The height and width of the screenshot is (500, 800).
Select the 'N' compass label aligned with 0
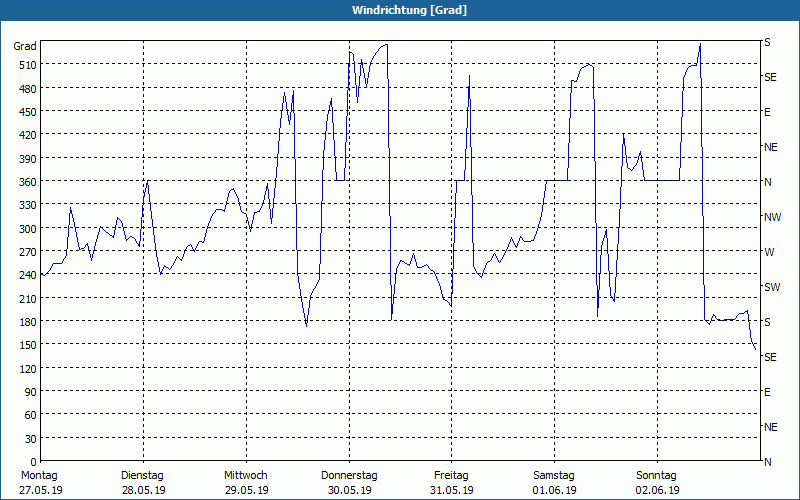768,462
